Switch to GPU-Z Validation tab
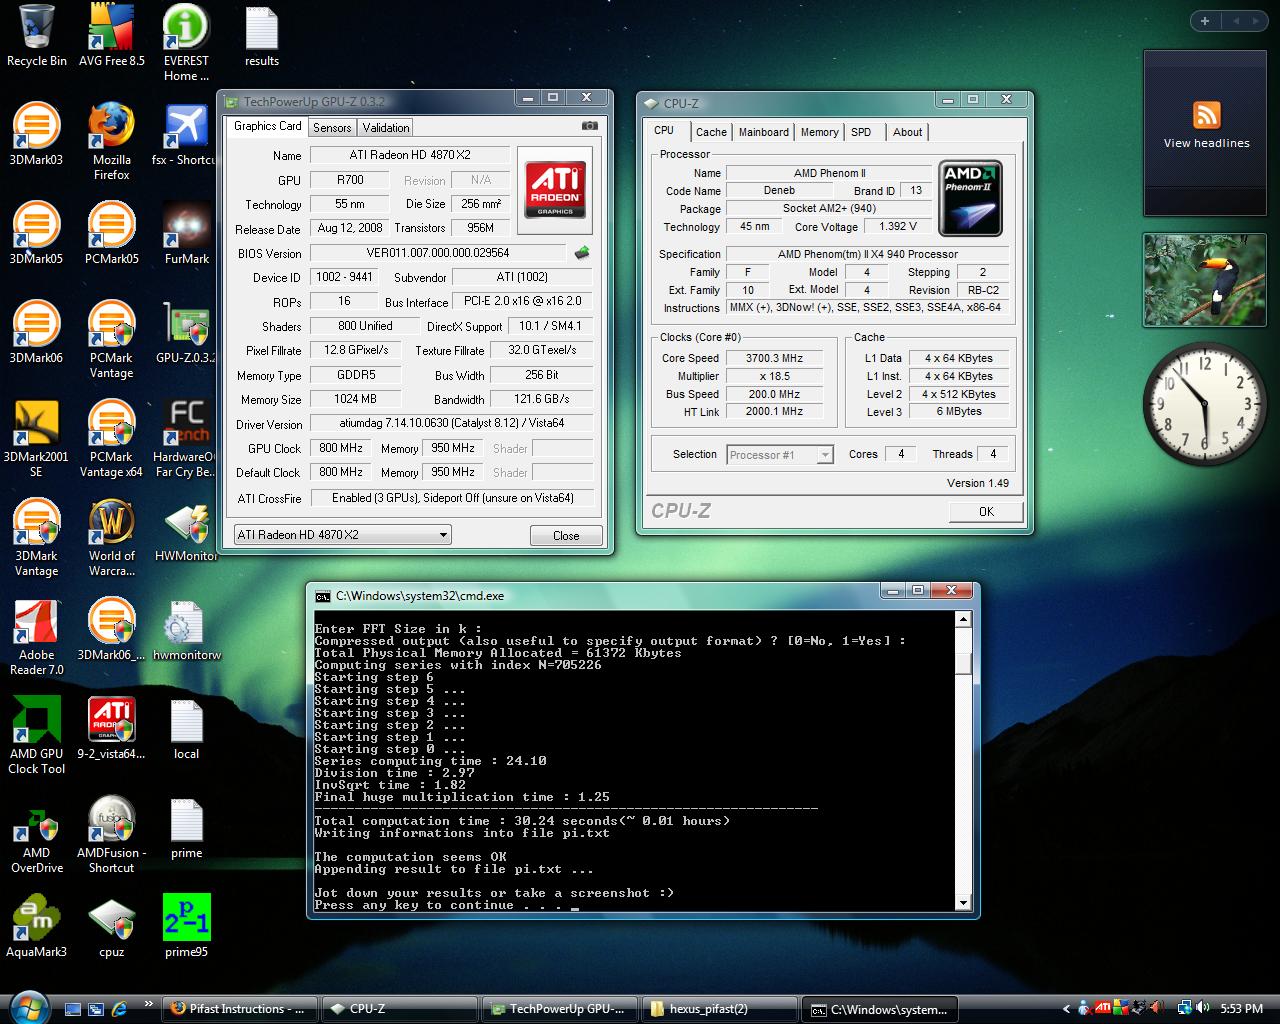Screen dimensions: 1280x1024 [x=386, y=128]
